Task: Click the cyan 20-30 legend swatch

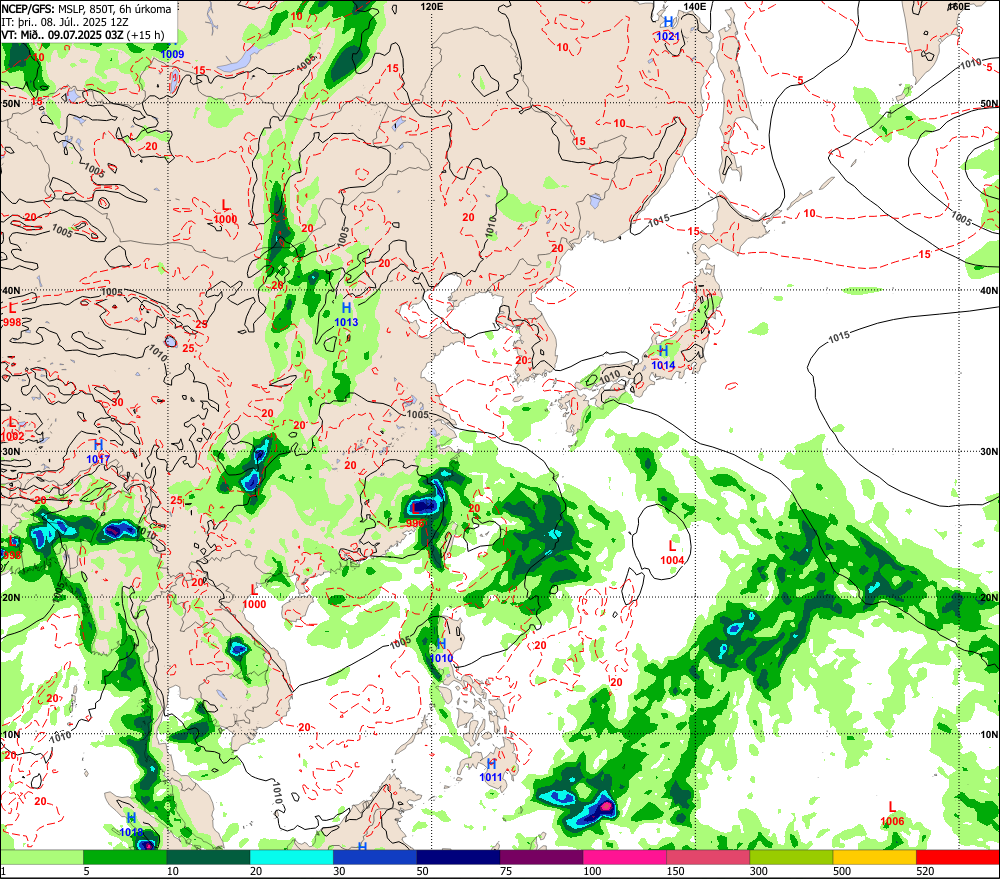Action: coord(291,857)
